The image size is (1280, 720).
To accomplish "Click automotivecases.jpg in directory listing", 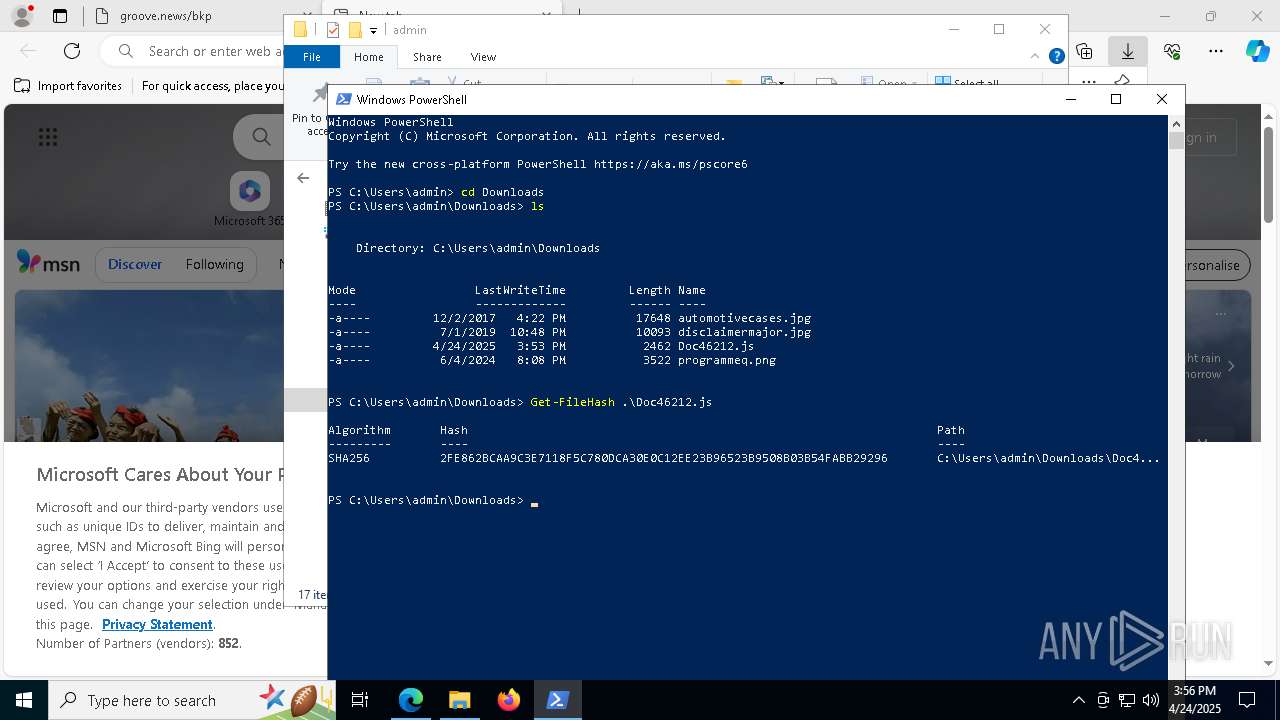I will [745, 318].
